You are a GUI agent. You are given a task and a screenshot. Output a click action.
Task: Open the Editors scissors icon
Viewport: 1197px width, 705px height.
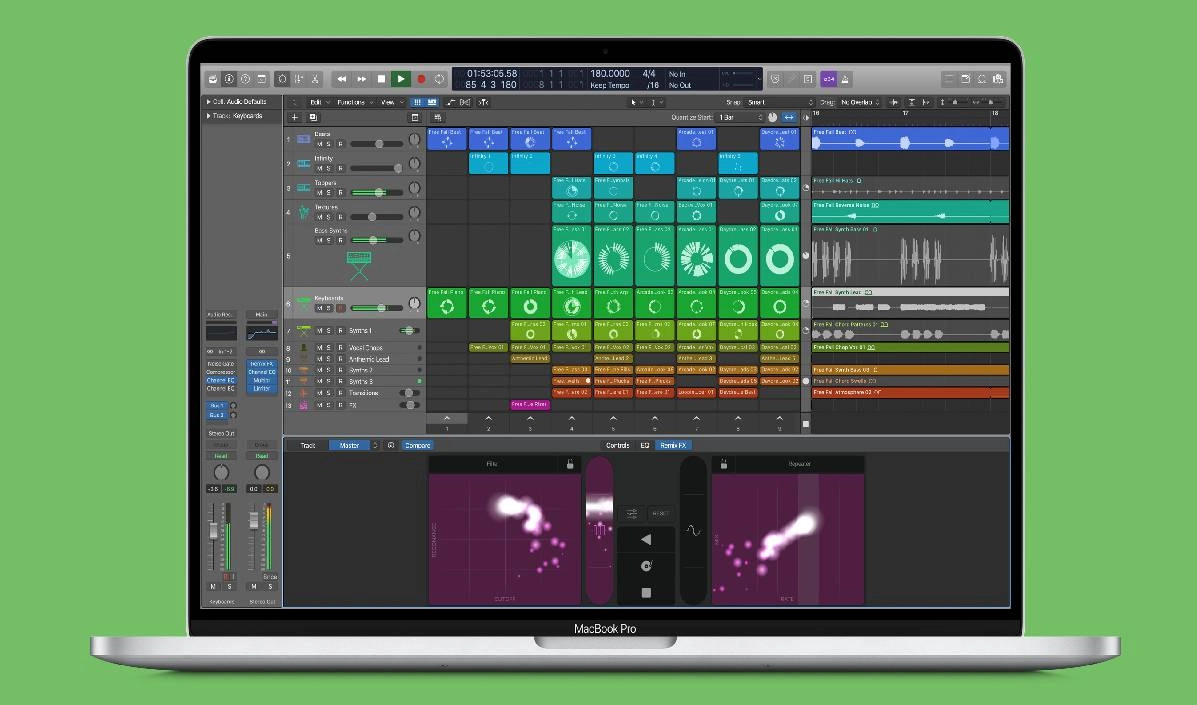tap(315, 79)
